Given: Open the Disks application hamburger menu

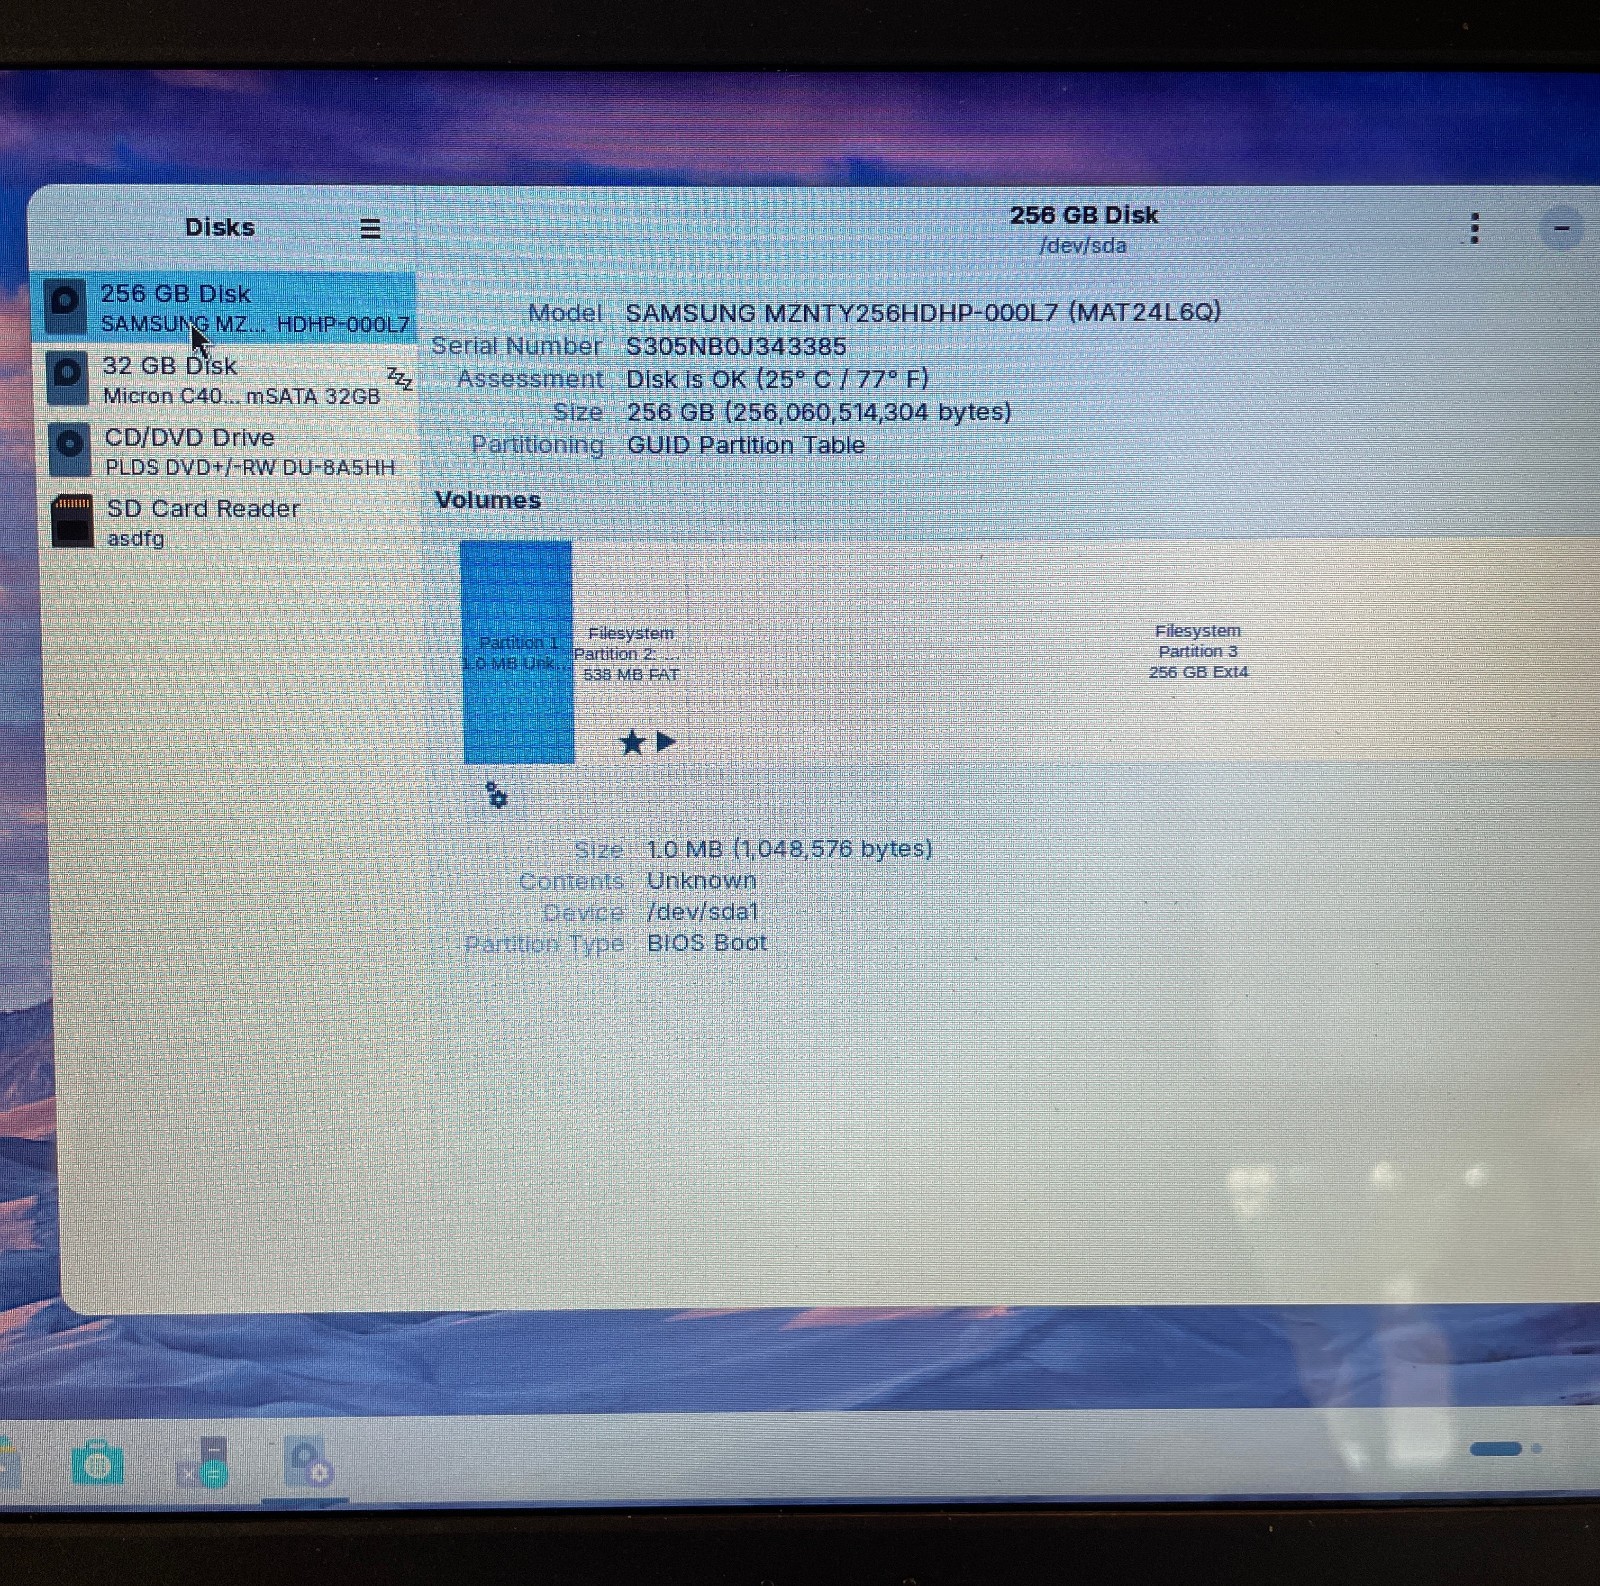Looking at the screenshot, I should (x=370, y=228).
